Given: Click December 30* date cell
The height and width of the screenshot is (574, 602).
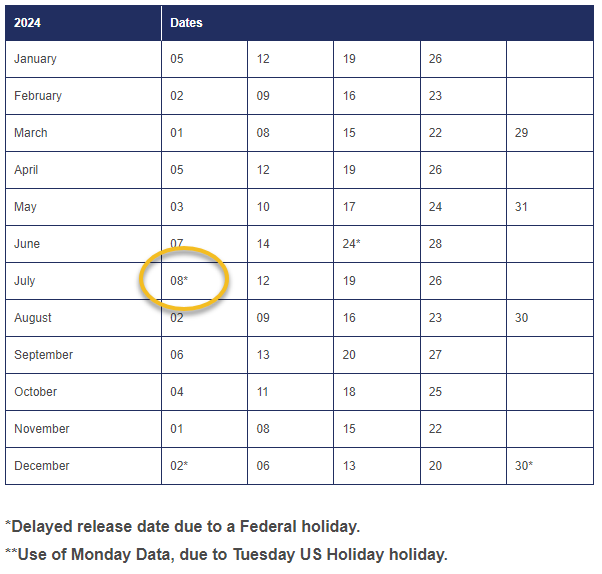Looking at the screenshot, I should pos(524,466).
